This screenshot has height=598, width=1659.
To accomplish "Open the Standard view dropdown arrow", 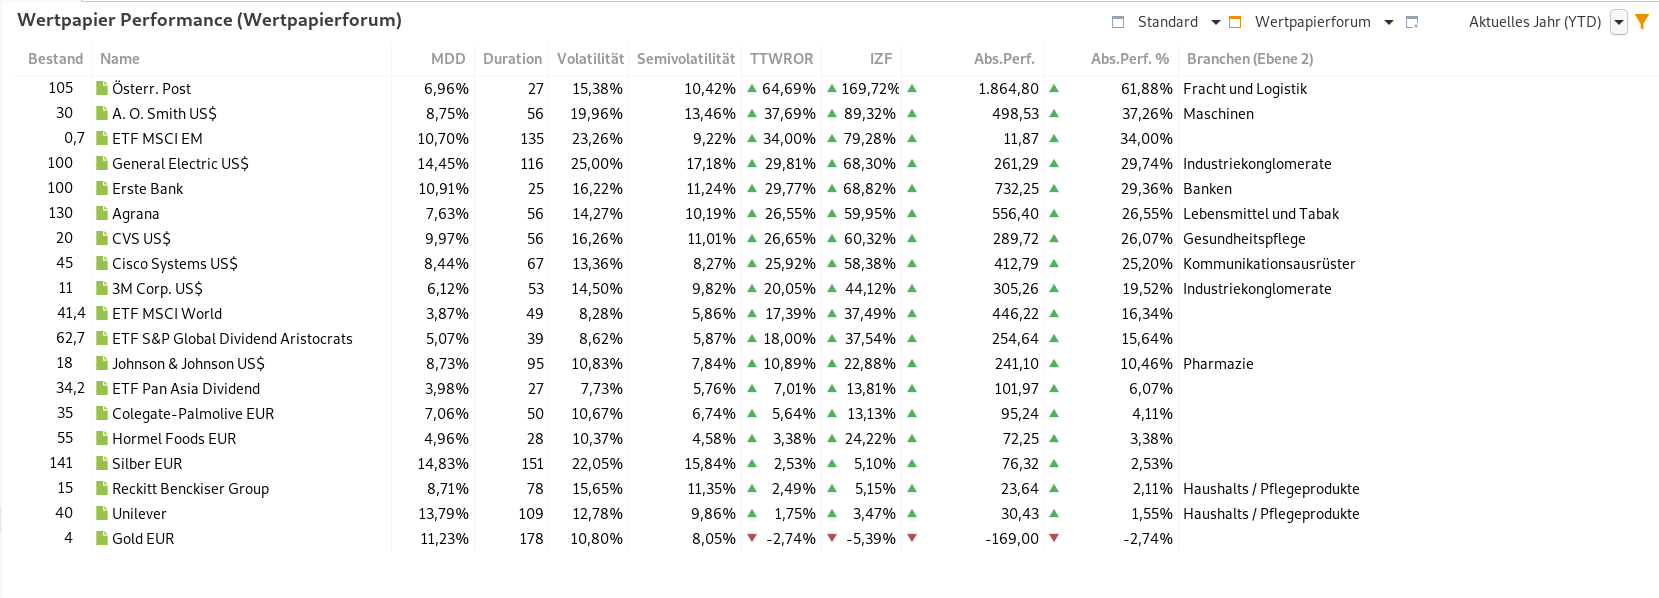I will point(1216,22).
